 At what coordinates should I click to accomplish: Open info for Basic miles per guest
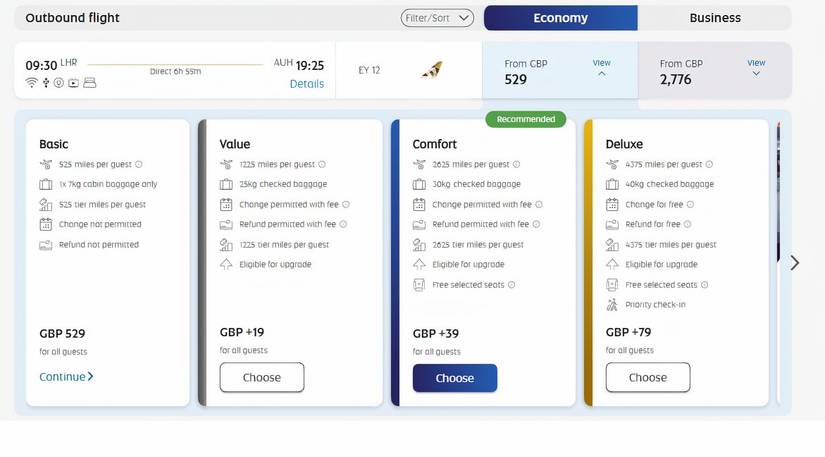pyautogui.click(x=139, y=164)
